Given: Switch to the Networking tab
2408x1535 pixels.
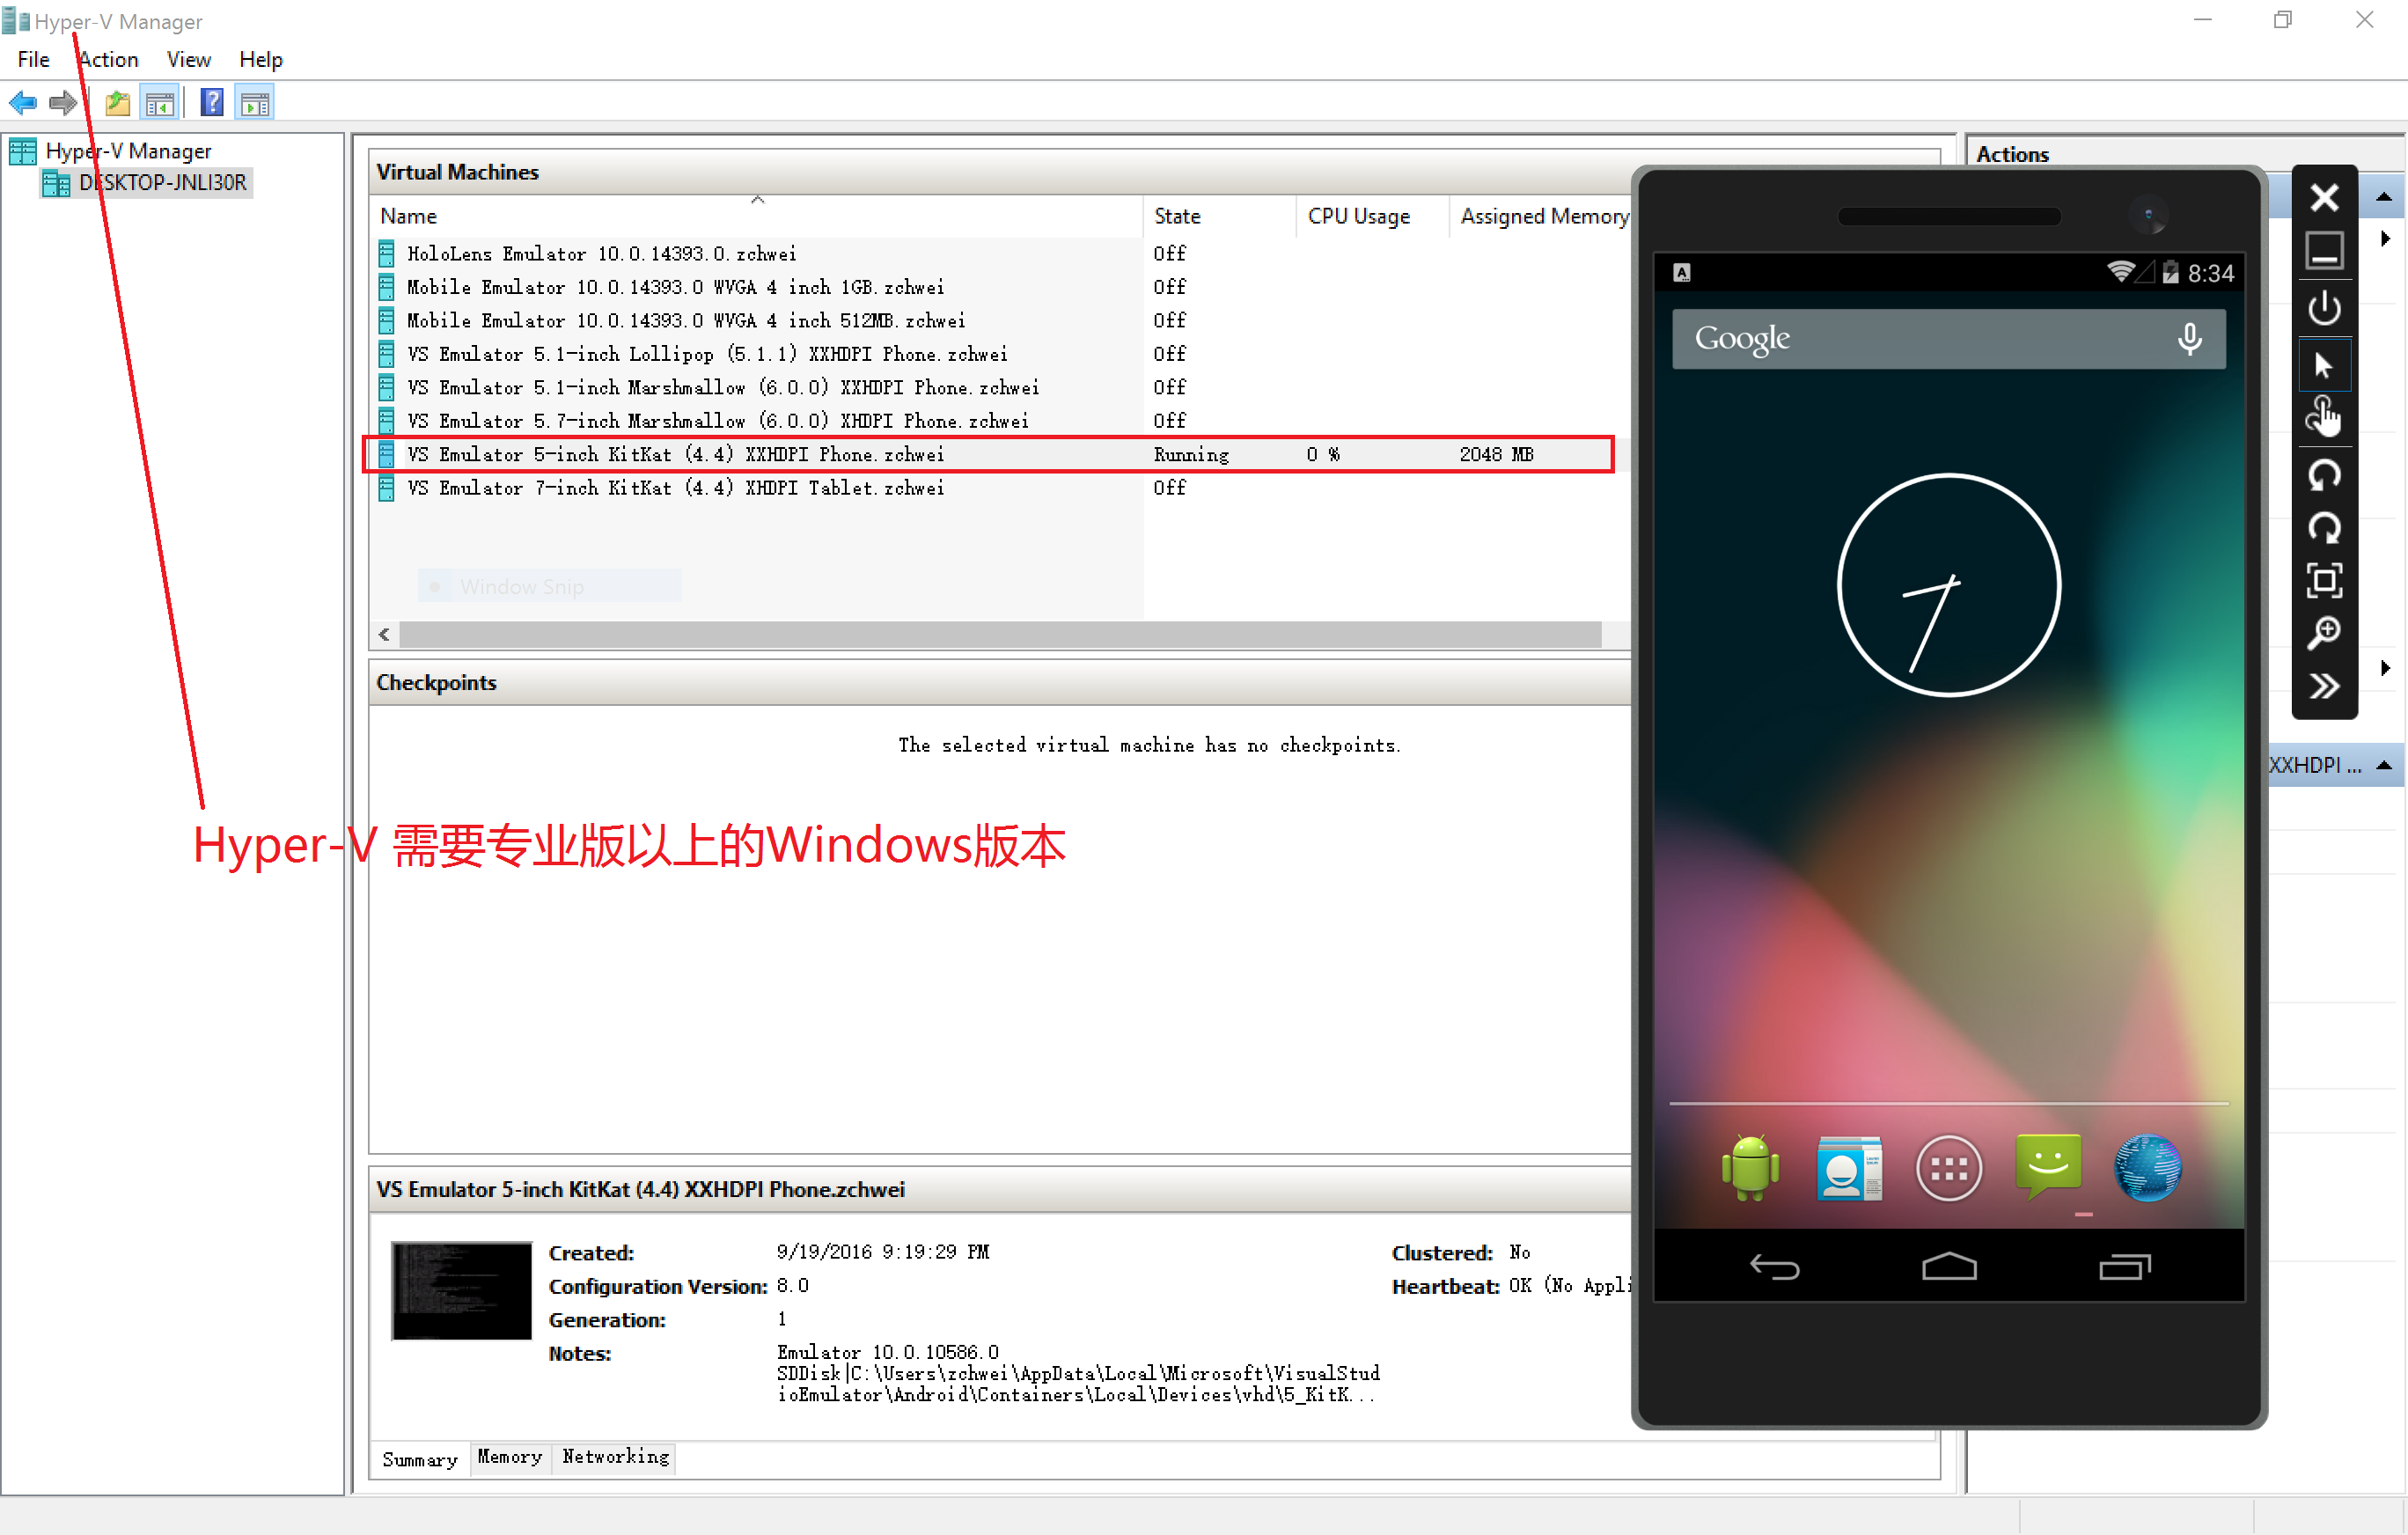Looking at the screenshot, I should click(x=614, y=1458).
